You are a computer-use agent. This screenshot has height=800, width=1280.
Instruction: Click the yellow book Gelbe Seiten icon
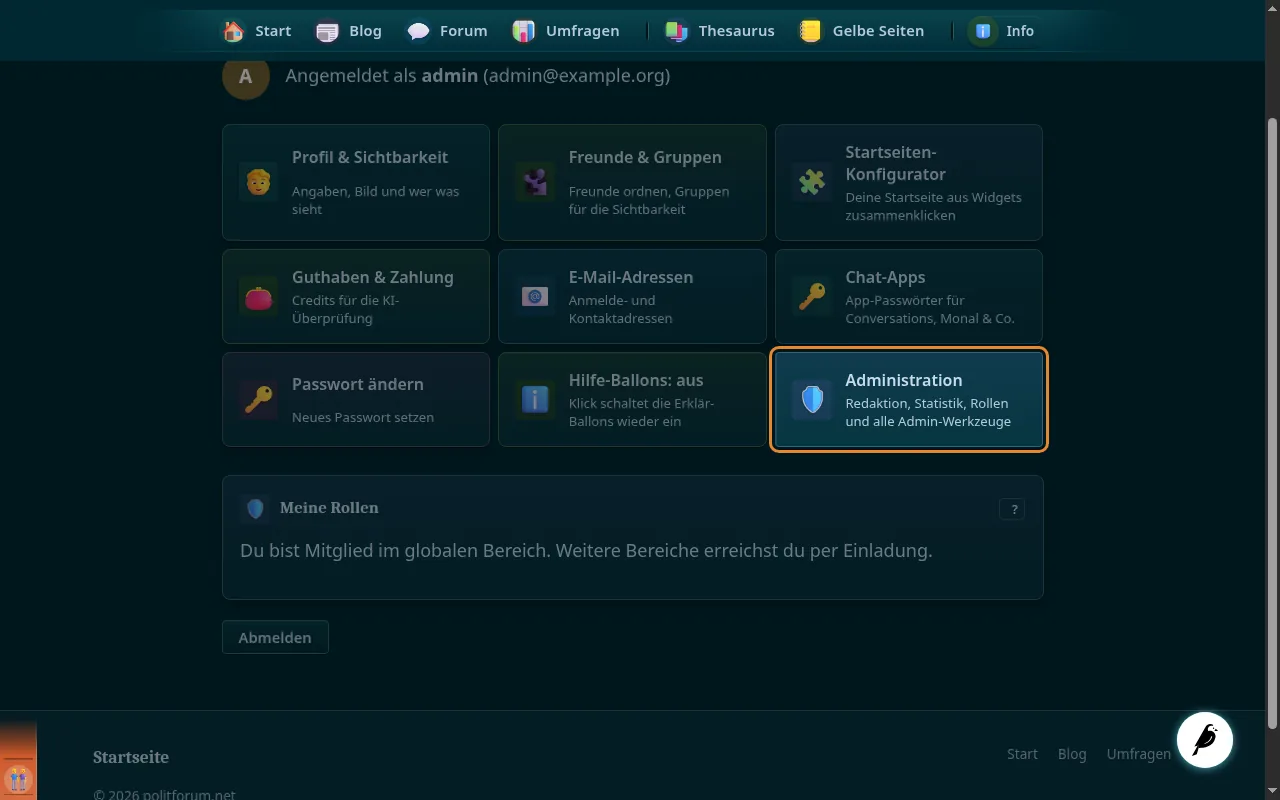pos(811,31)
